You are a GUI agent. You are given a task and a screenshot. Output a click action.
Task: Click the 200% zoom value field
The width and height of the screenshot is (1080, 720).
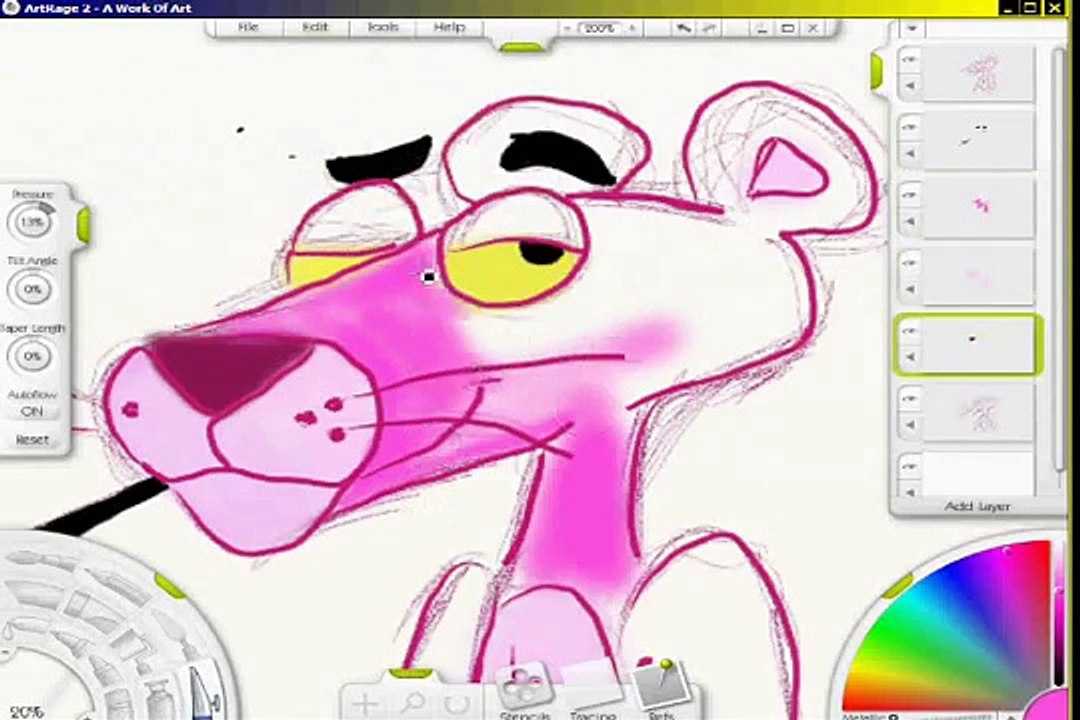(599, 28)
